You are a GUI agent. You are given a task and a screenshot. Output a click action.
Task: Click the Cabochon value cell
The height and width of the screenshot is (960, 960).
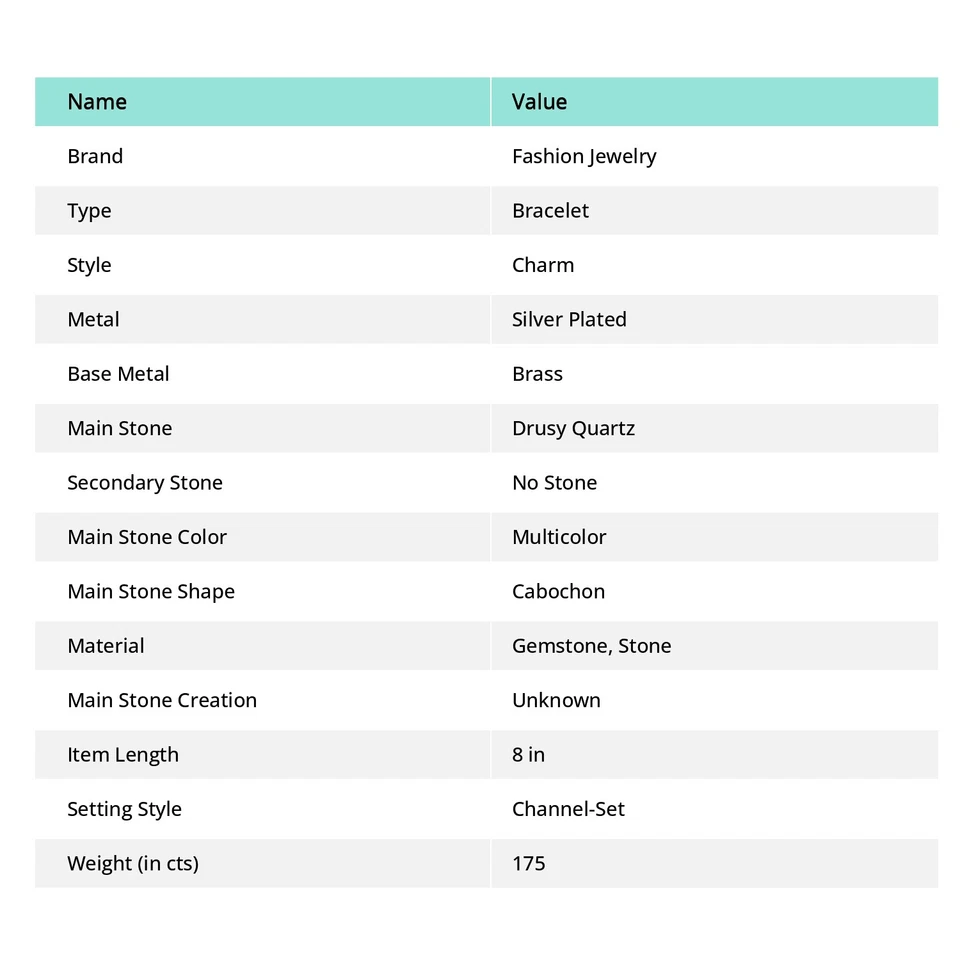pyautogui.click(x=558, y=592)
